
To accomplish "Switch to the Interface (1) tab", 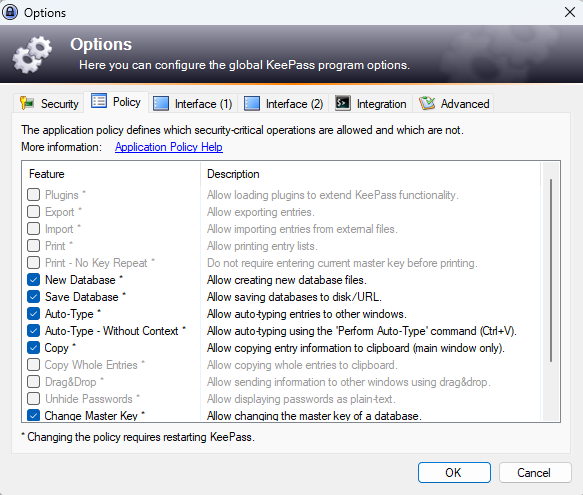I will [193, 103].
